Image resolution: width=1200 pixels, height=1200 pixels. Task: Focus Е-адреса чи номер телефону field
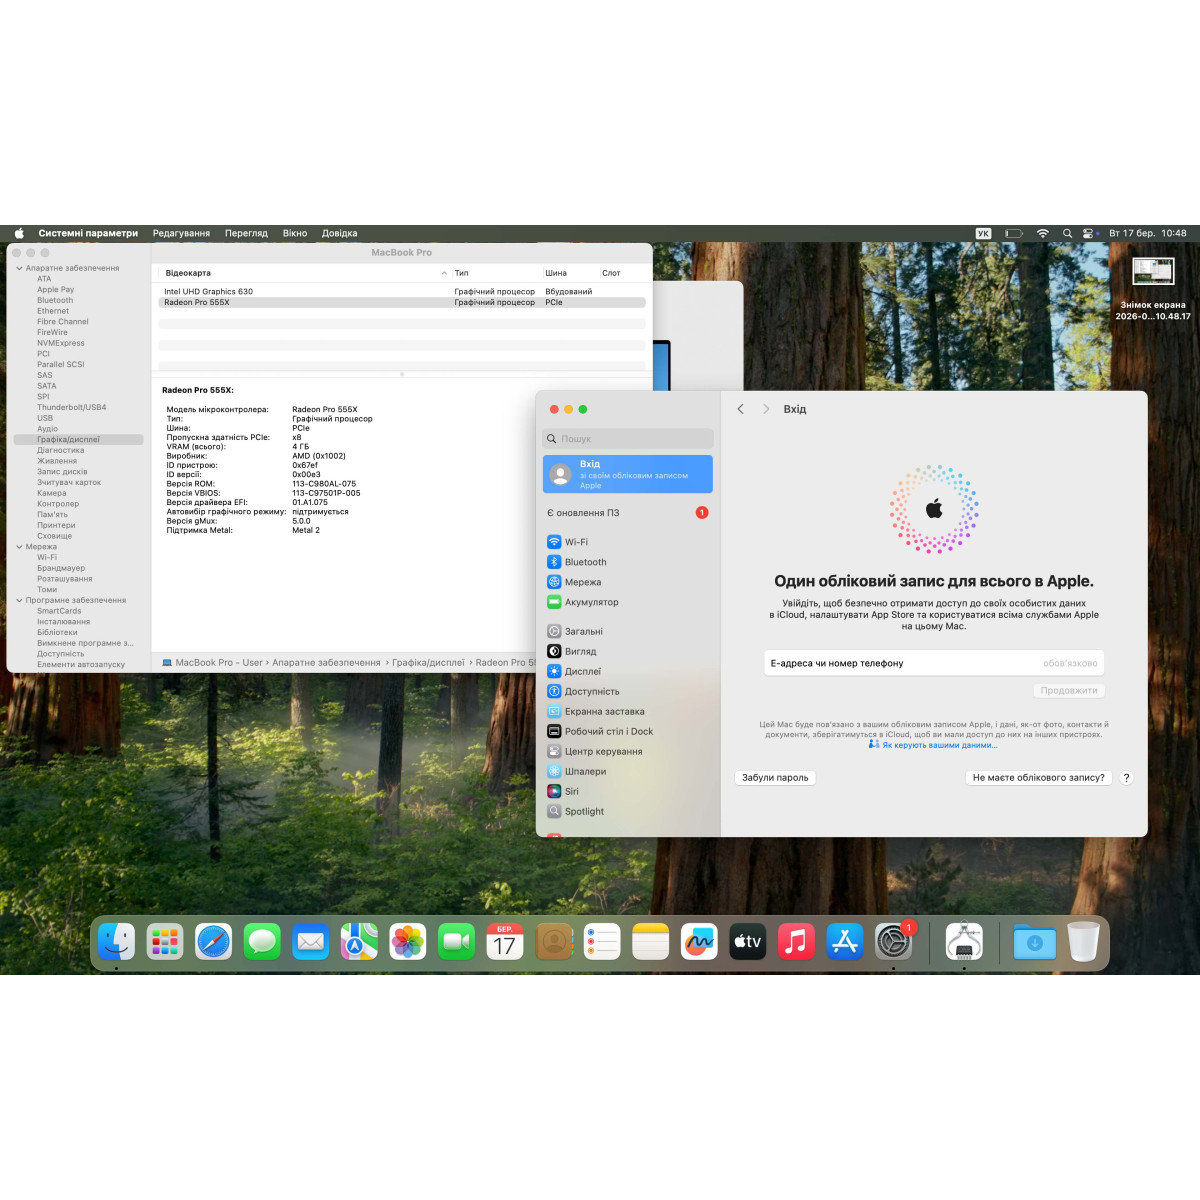[934, 663]
